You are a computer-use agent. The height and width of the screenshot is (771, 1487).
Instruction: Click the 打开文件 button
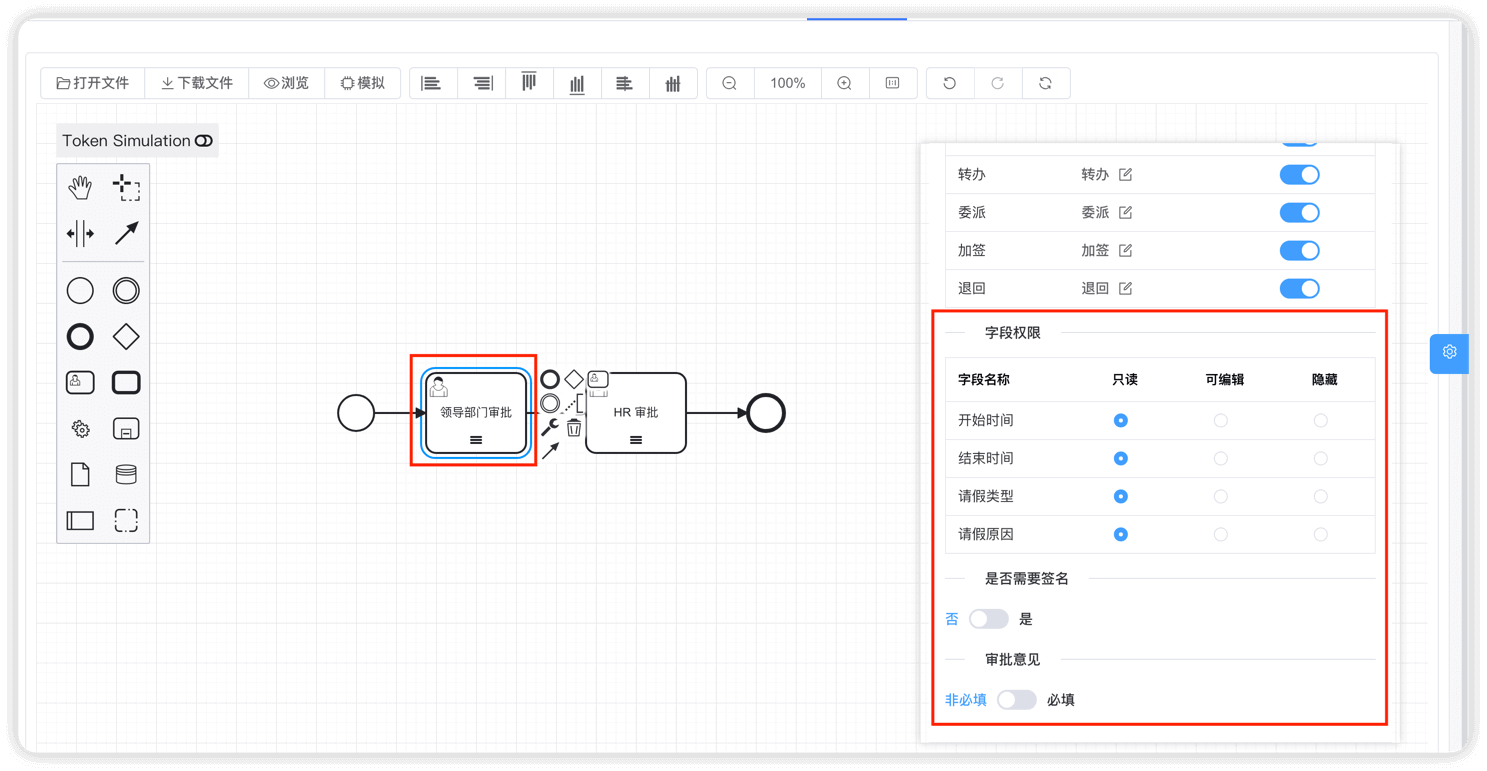click(93, 83)
